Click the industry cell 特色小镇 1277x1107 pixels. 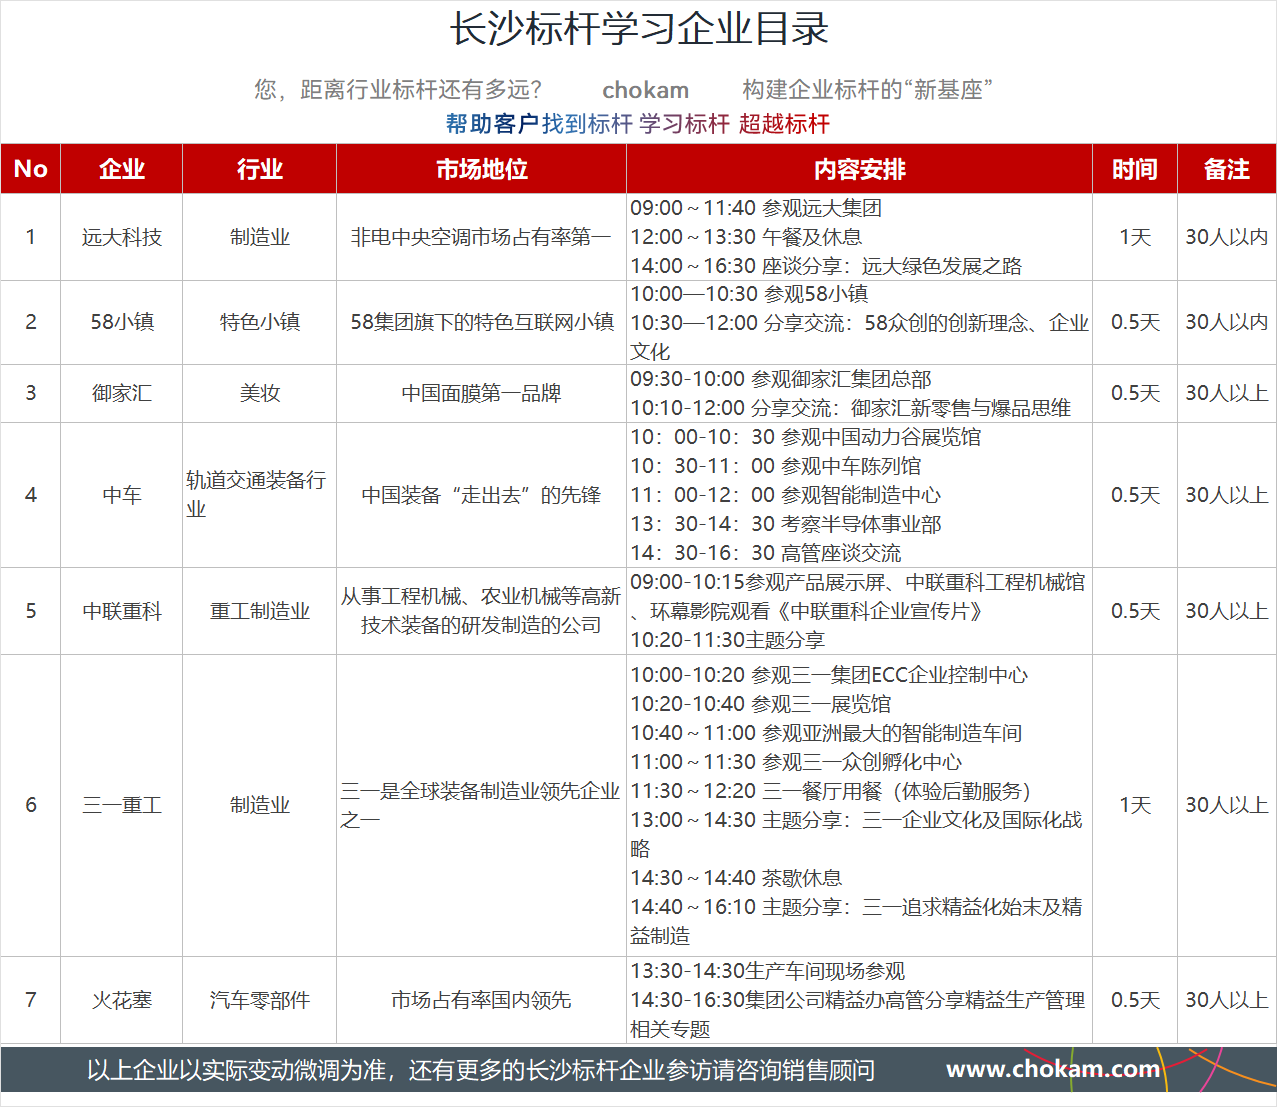pyautogui.click(x=260, y=322)
